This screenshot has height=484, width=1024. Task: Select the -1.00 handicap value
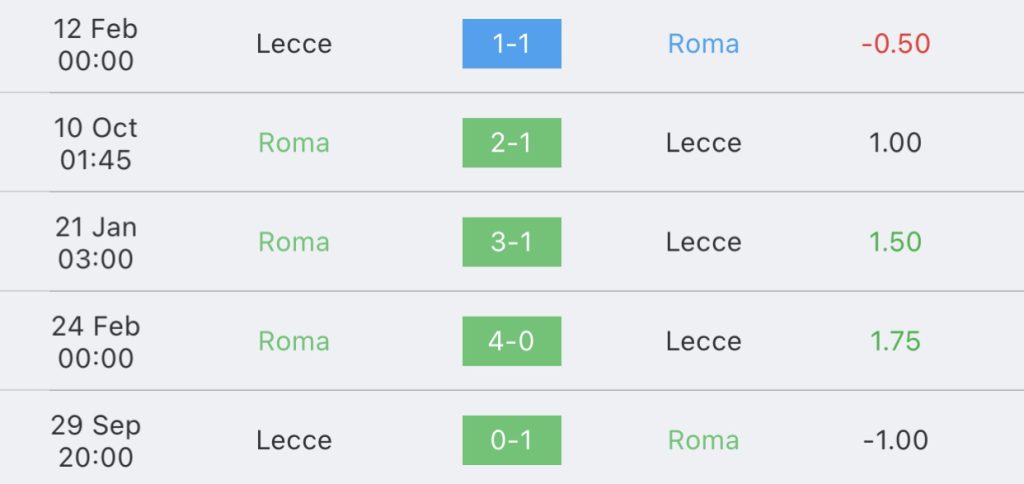coord(895,439)
